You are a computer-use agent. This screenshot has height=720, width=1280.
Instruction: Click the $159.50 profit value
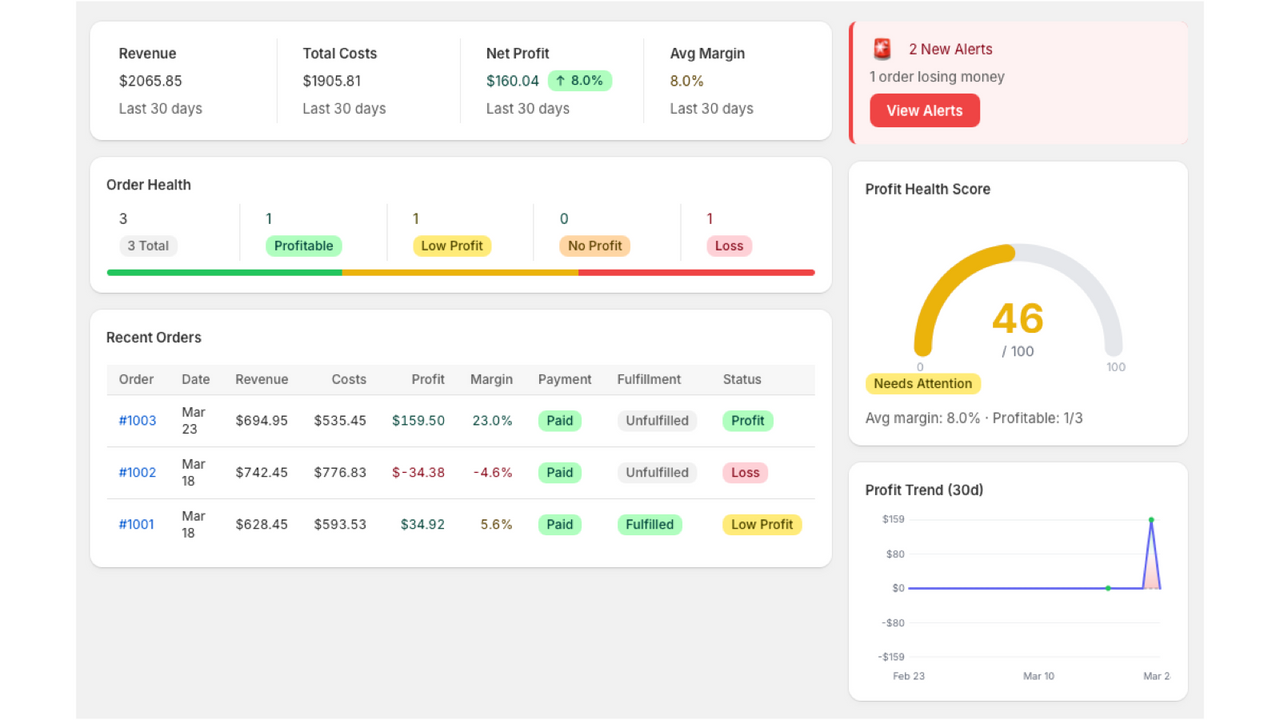(x=418, y=421)
